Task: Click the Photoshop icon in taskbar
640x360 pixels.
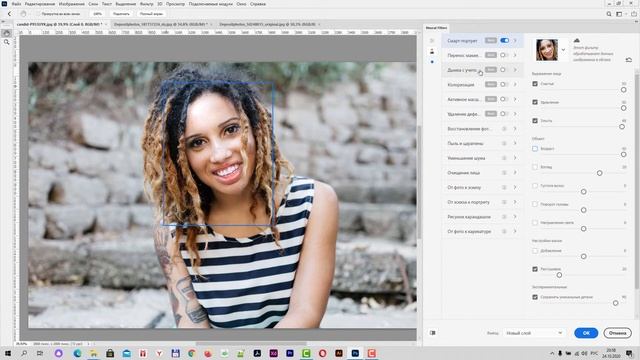Action: coord(355,353)
